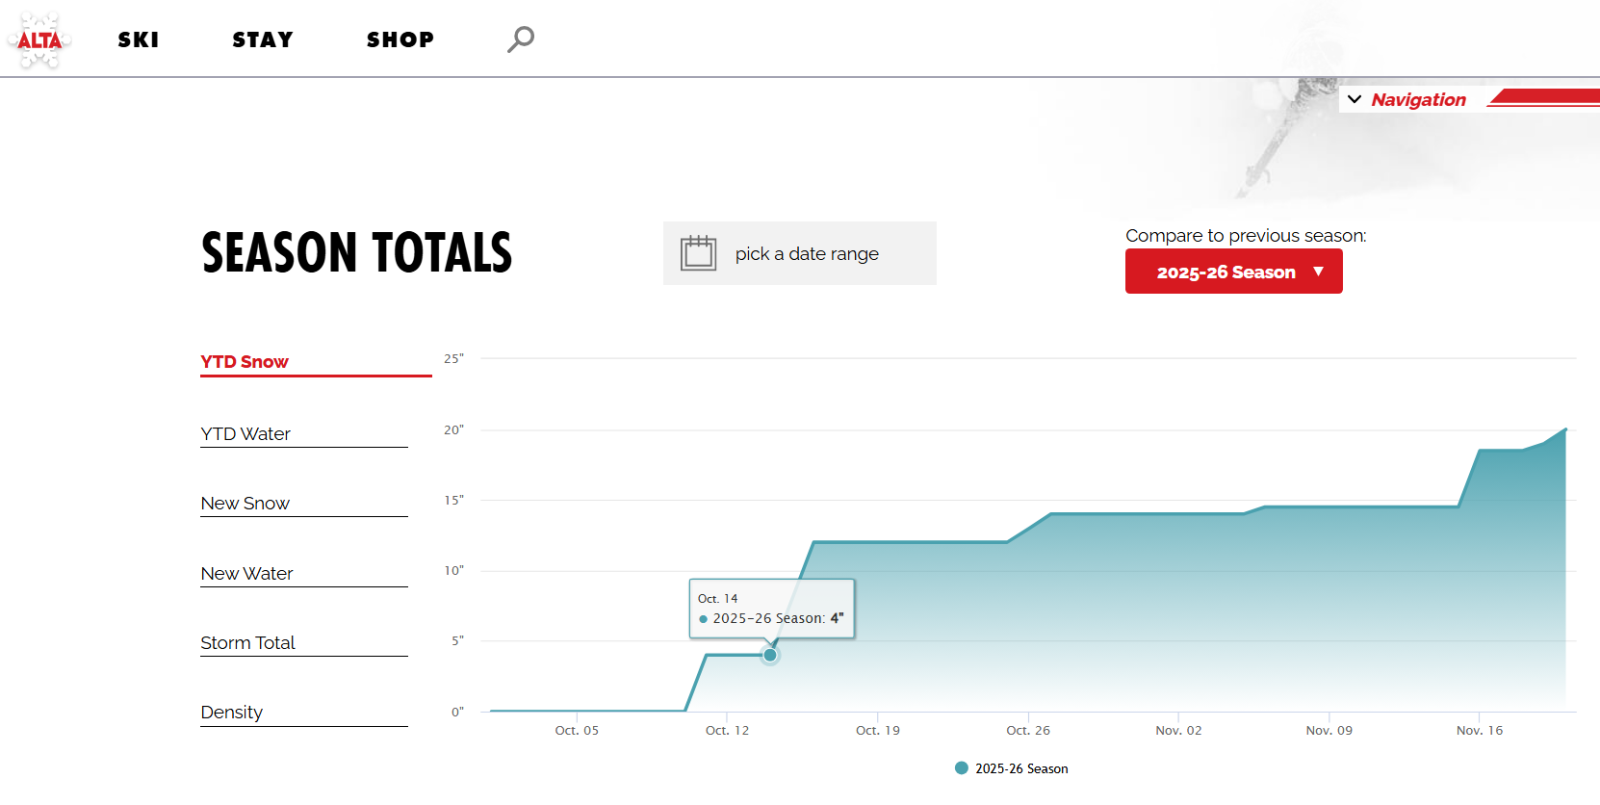Select the Density tab
This screenshot has width=1600, height=805.
(x=232, y=712)
